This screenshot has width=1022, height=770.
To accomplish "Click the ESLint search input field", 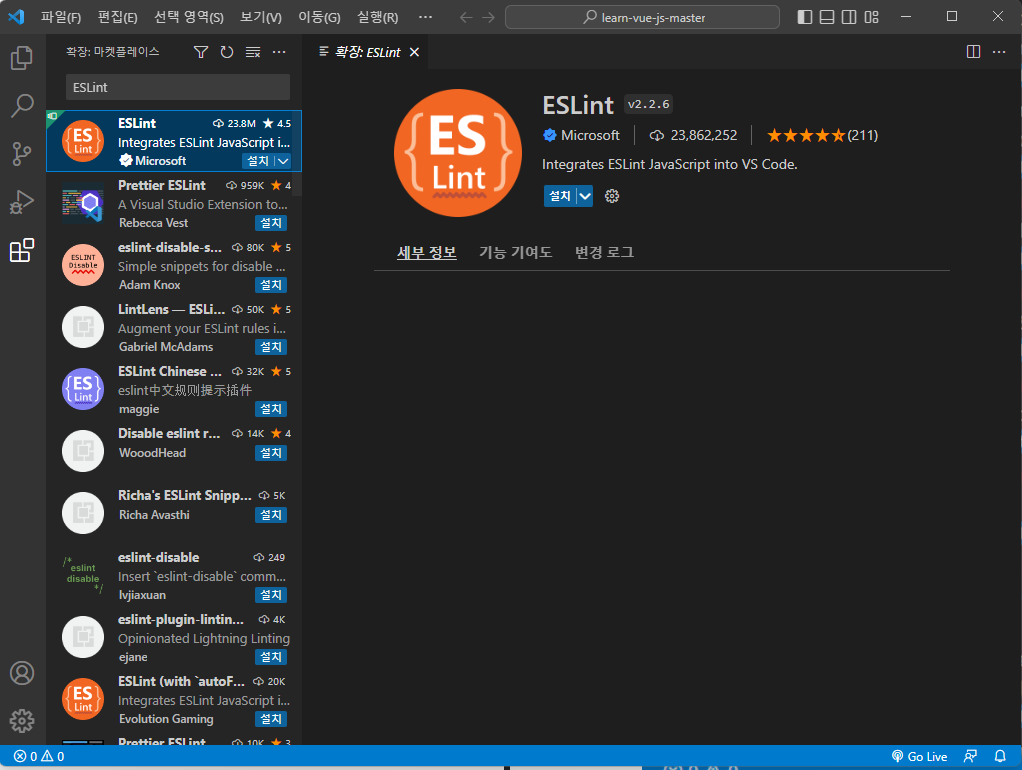I will pos(178,87).
